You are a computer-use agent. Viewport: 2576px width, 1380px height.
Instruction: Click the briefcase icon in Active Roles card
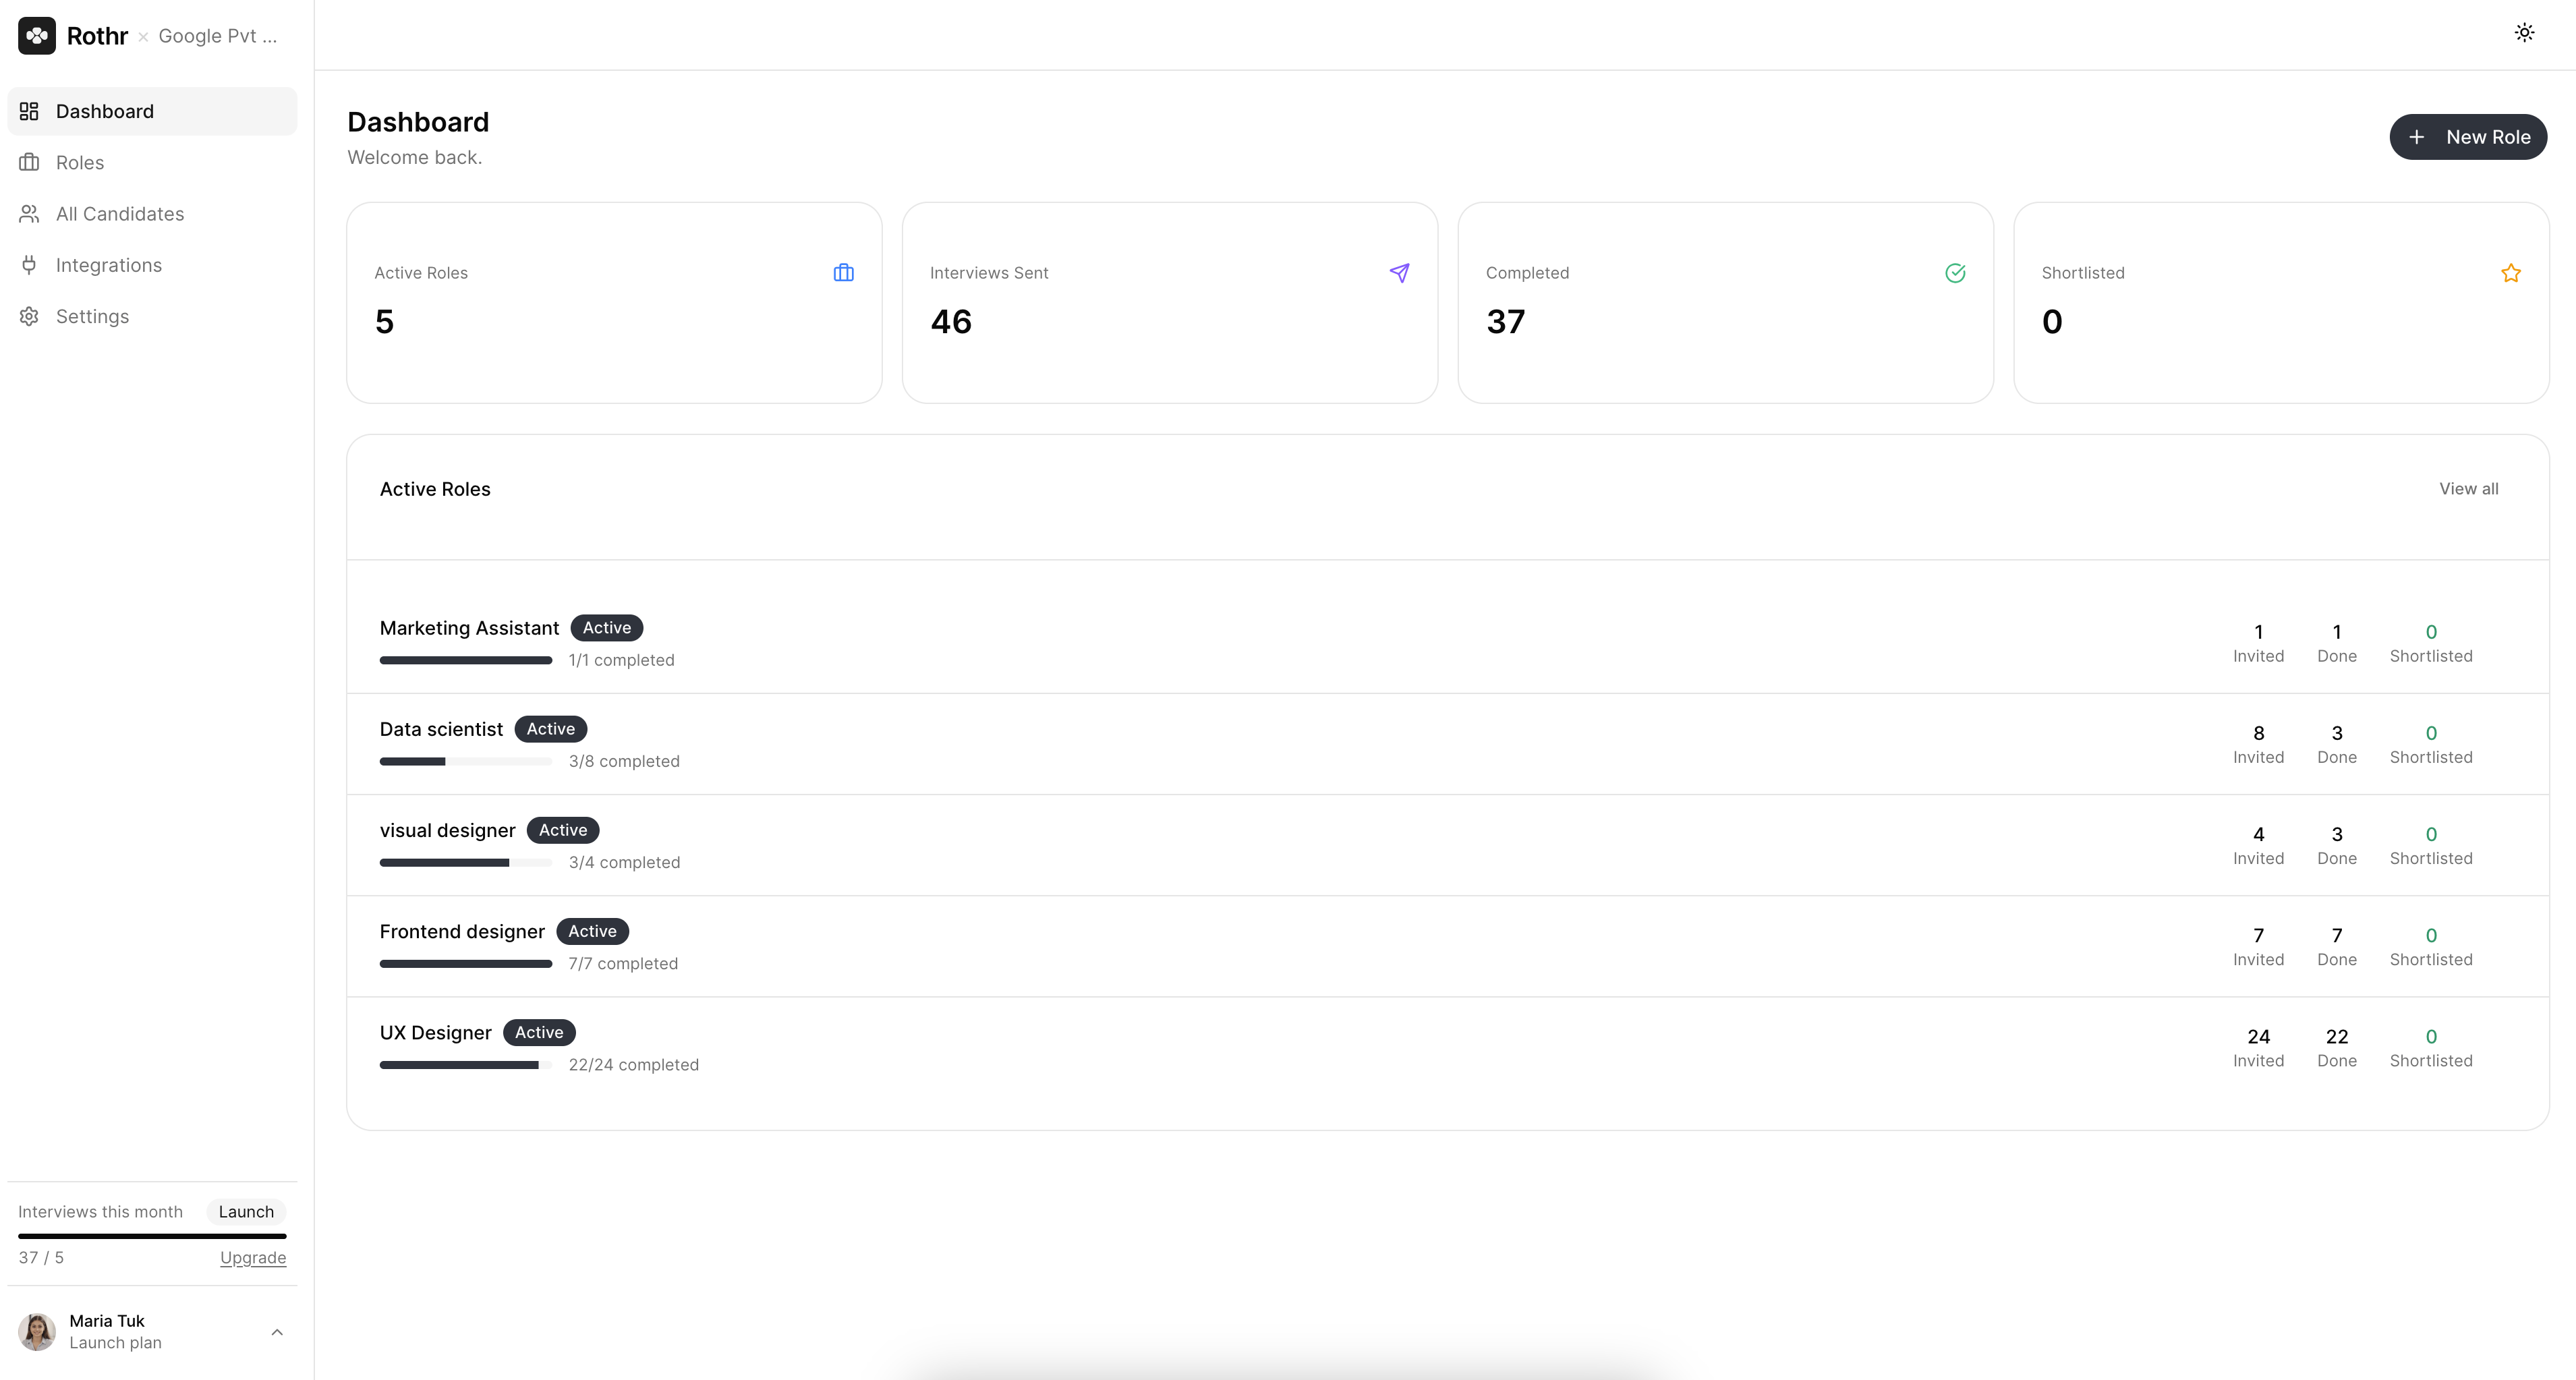point(843,273)
